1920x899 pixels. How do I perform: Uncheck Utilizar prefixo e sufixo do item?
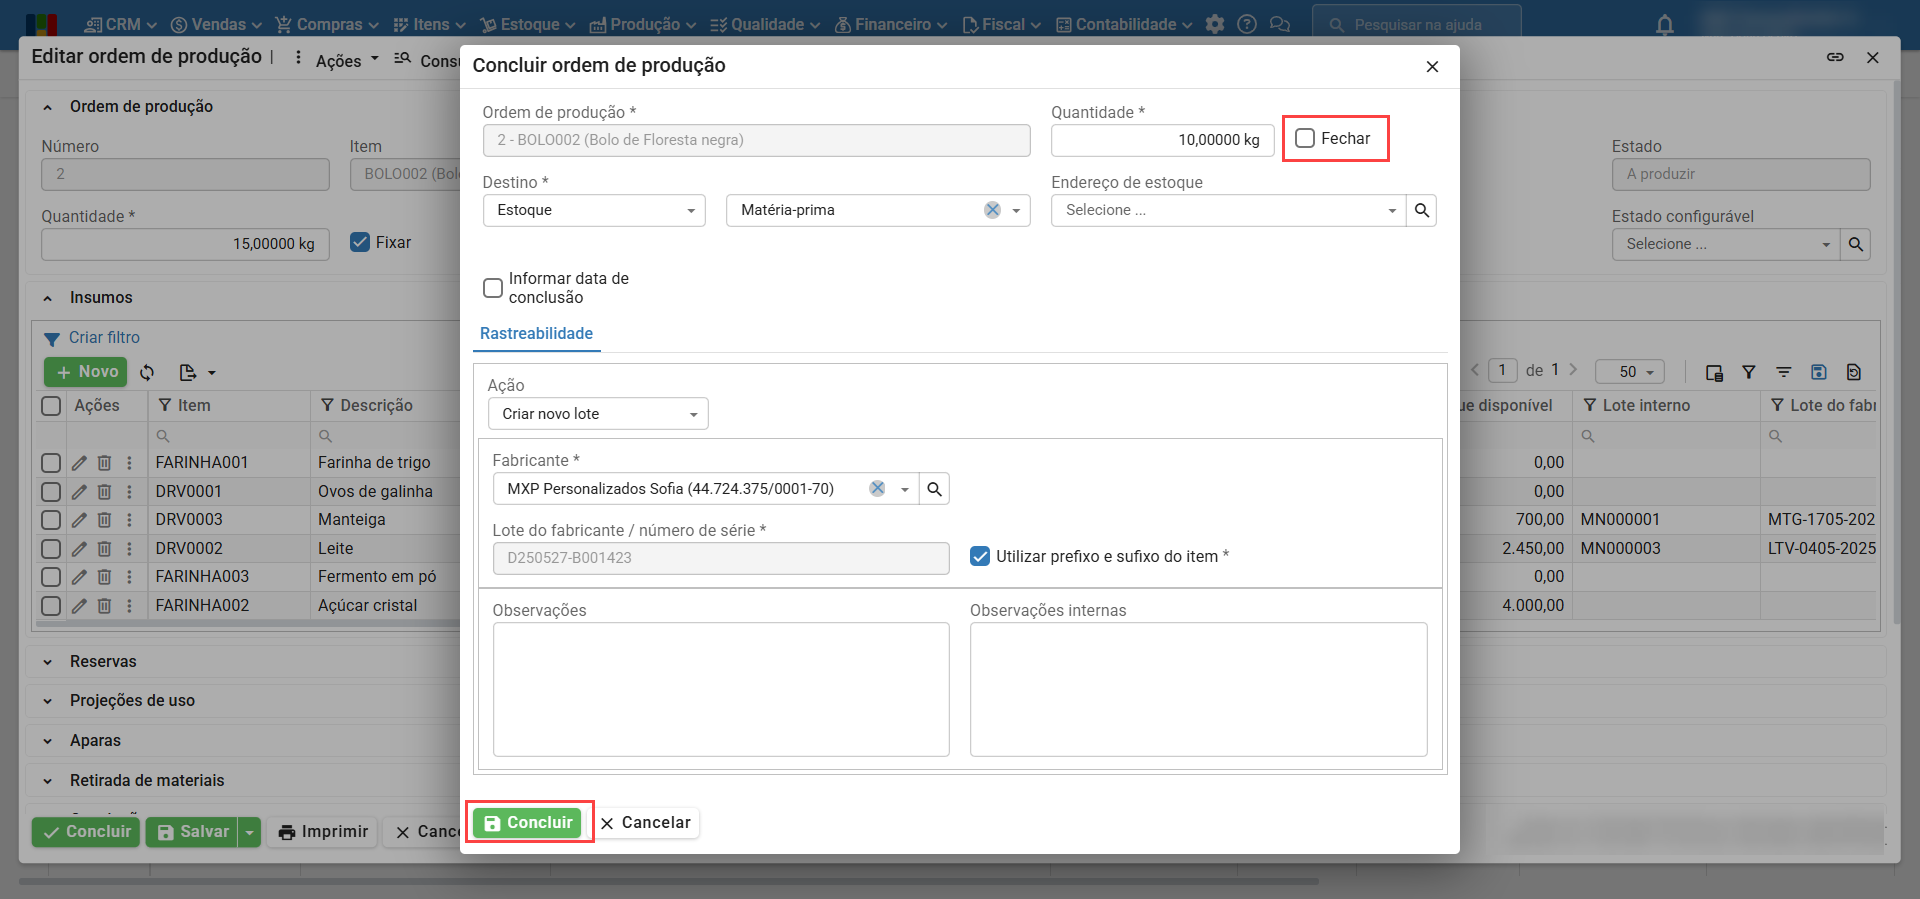[980, 556]
